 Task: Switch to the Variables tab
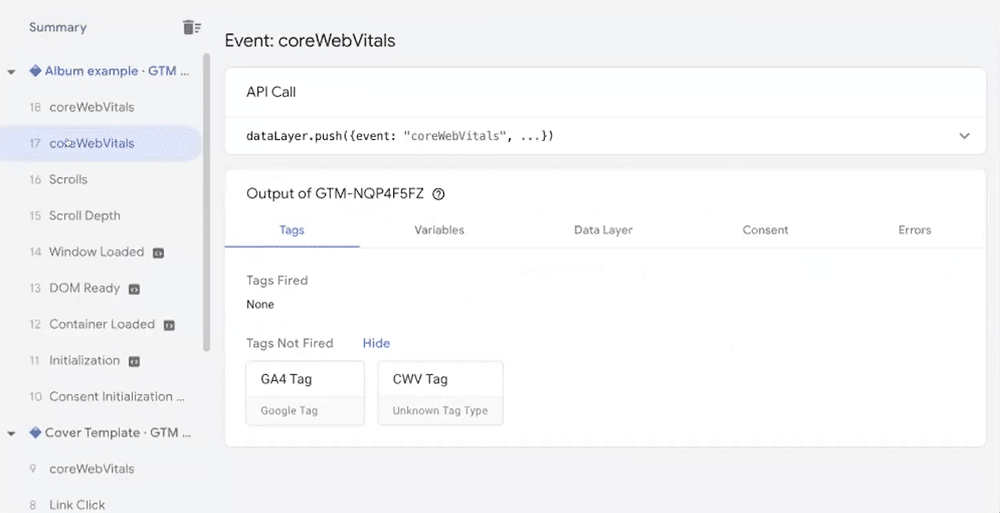tap(439, 230)
